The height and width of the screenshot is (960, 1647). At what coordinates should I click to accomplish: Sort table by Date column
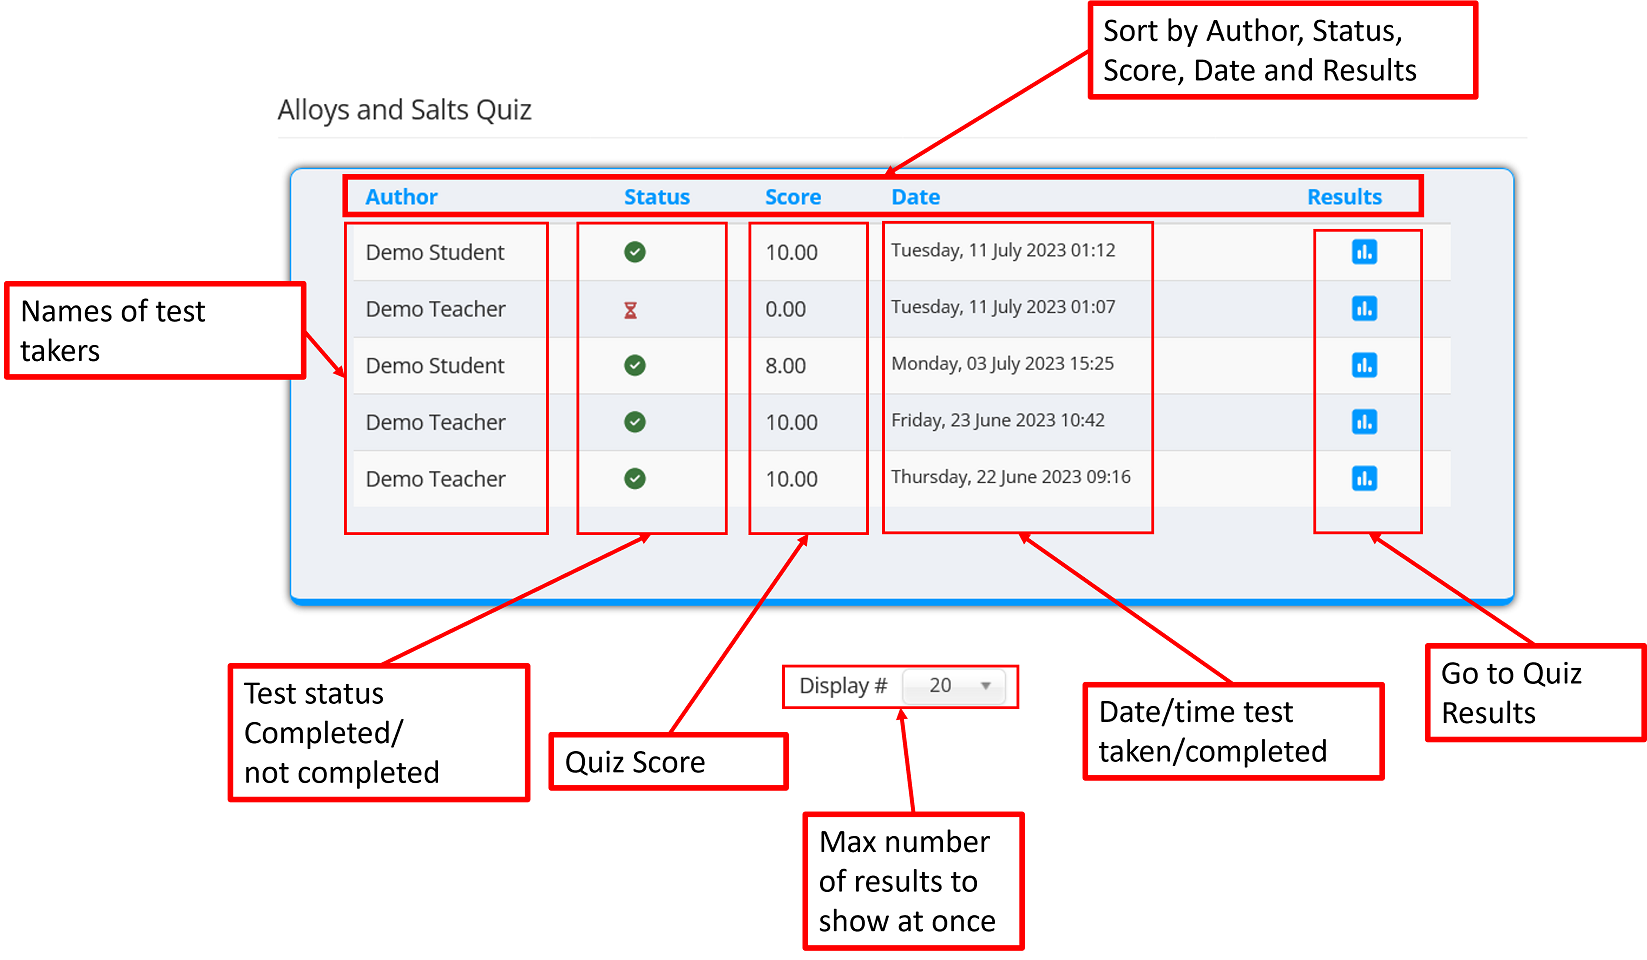[915, 197]
